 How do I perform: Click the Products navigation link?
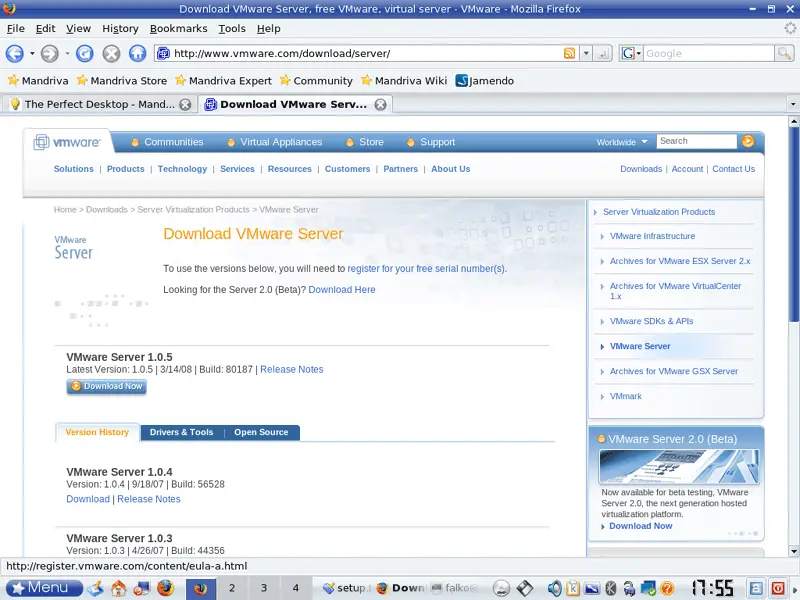pyautogui.click(x=126, y=169)
